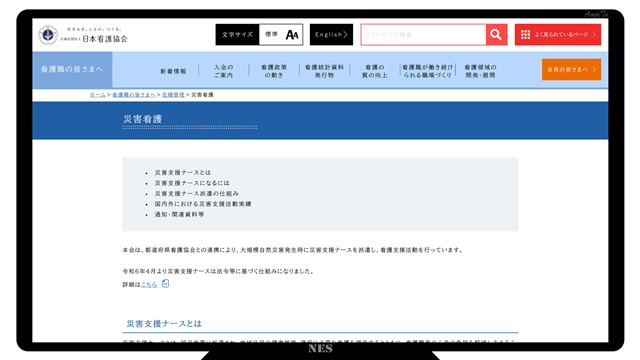
Task: Open the 看護領域の開発・展開 menu item
Action: [x=480, y=71]
